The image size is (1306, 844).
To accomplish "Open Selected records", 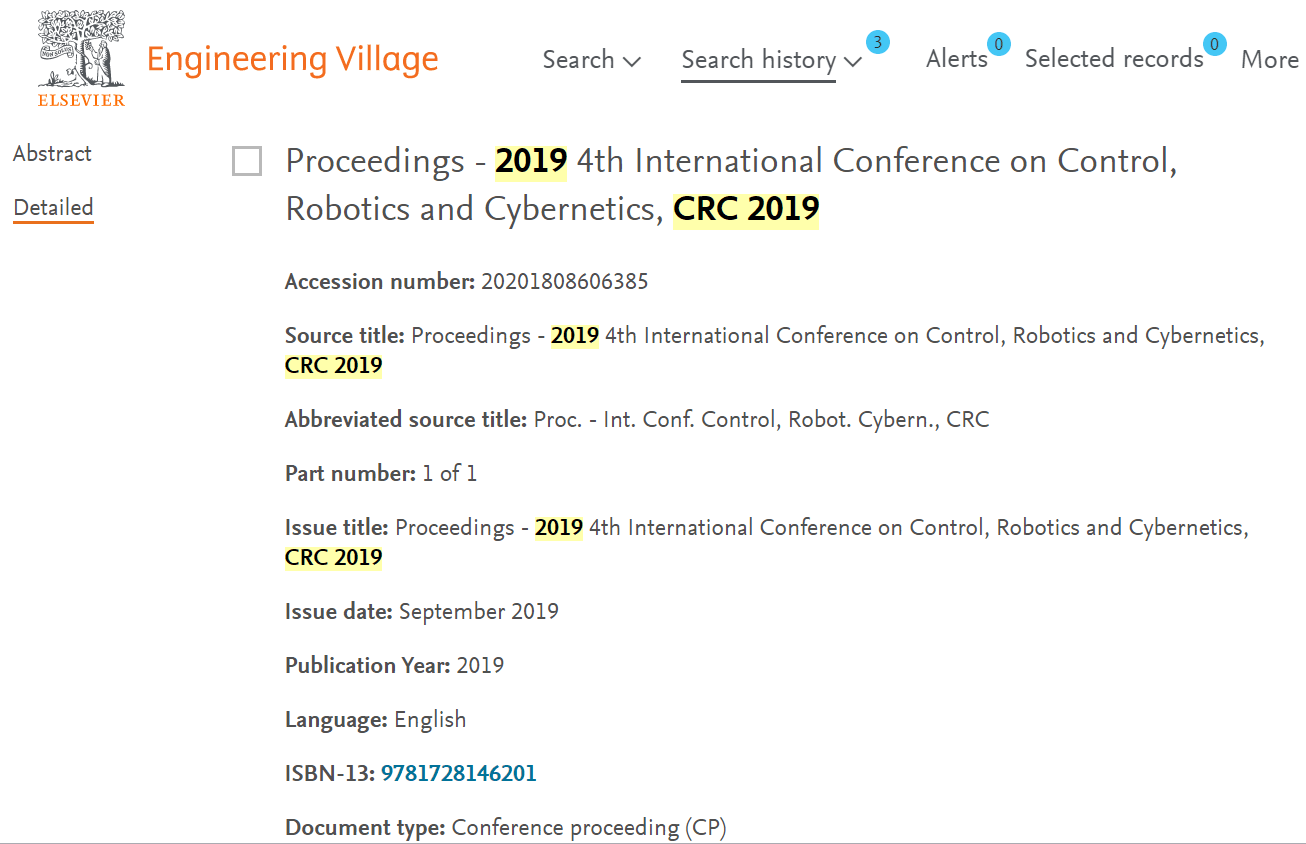I will pos(1114,59).
